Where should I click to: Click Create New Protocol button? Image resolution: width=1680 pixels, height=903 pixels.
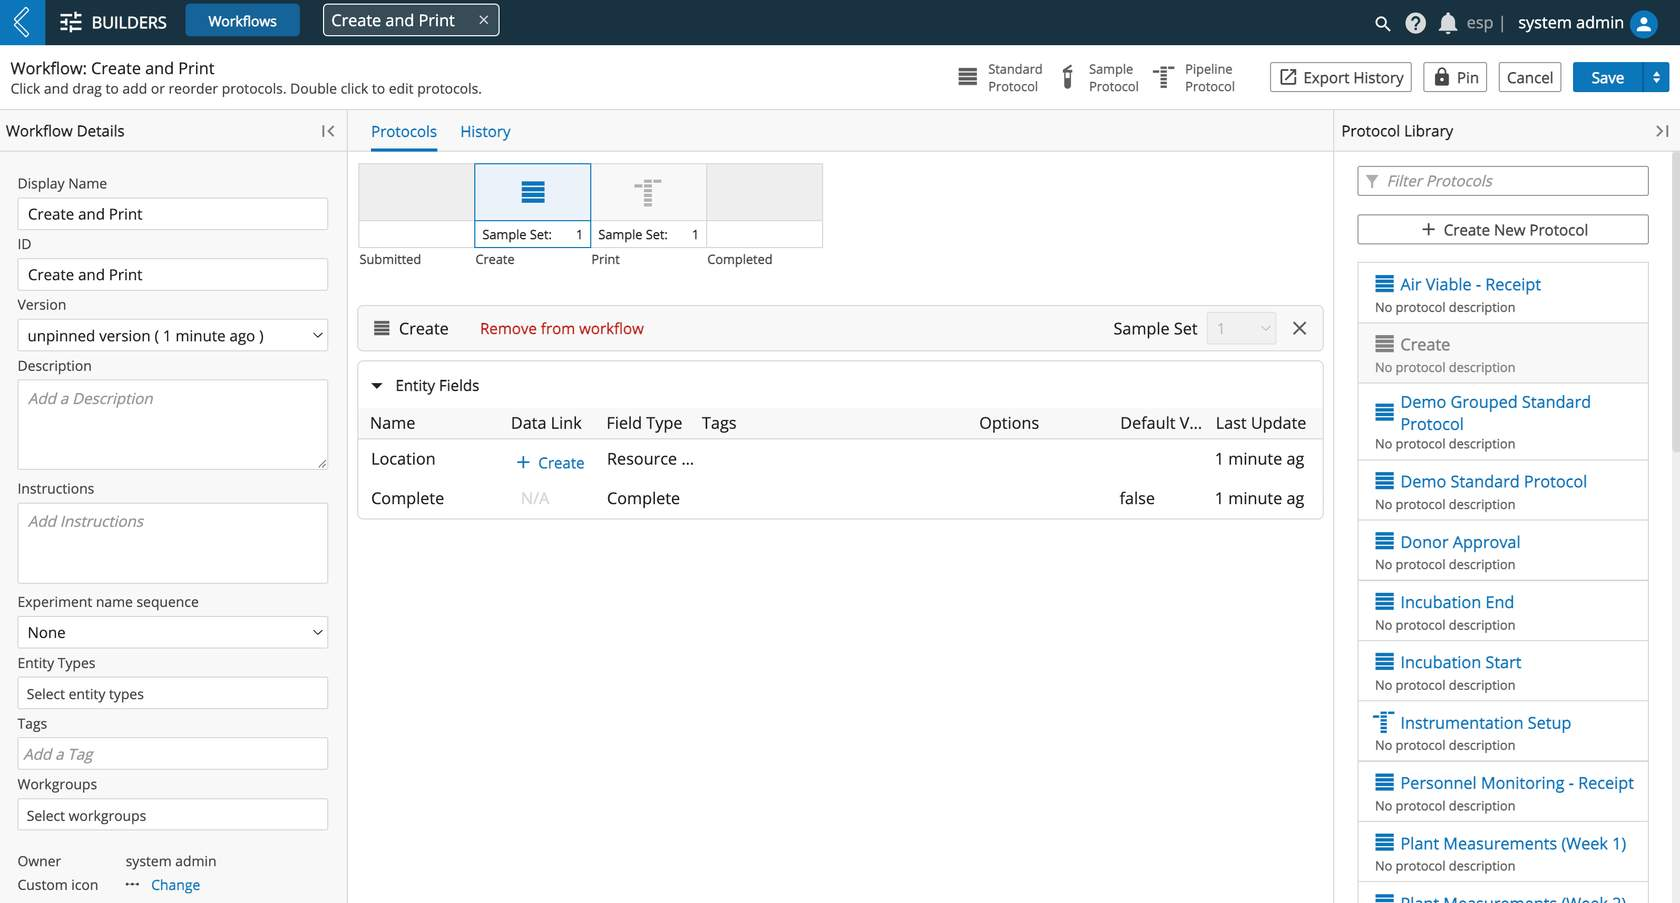click(1502, 230)
